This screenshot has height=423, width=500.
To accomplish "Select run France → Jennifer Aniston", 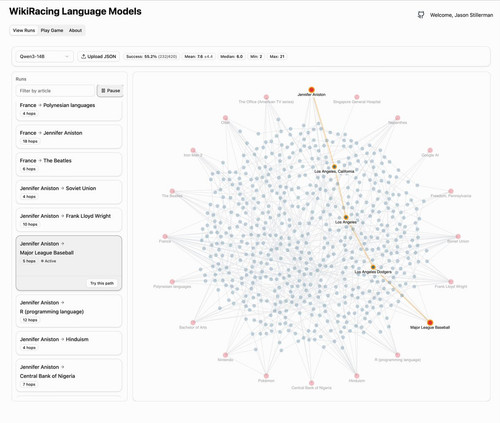I will point(69,137).
